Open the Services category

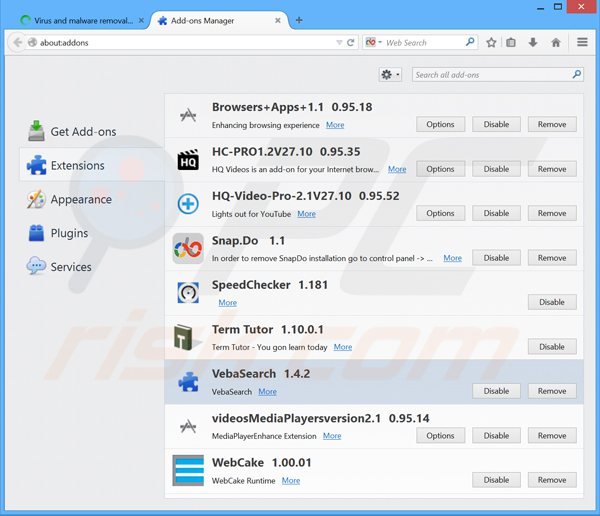92,266
